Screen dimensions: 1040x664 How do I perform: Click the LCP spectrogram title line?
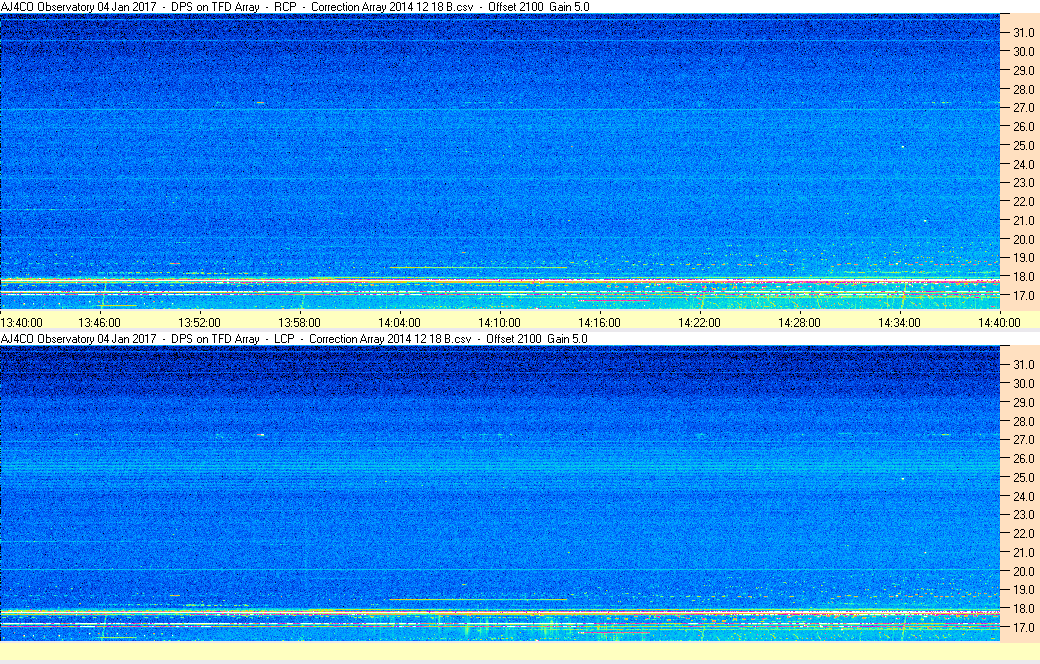[x=294, y=338]
